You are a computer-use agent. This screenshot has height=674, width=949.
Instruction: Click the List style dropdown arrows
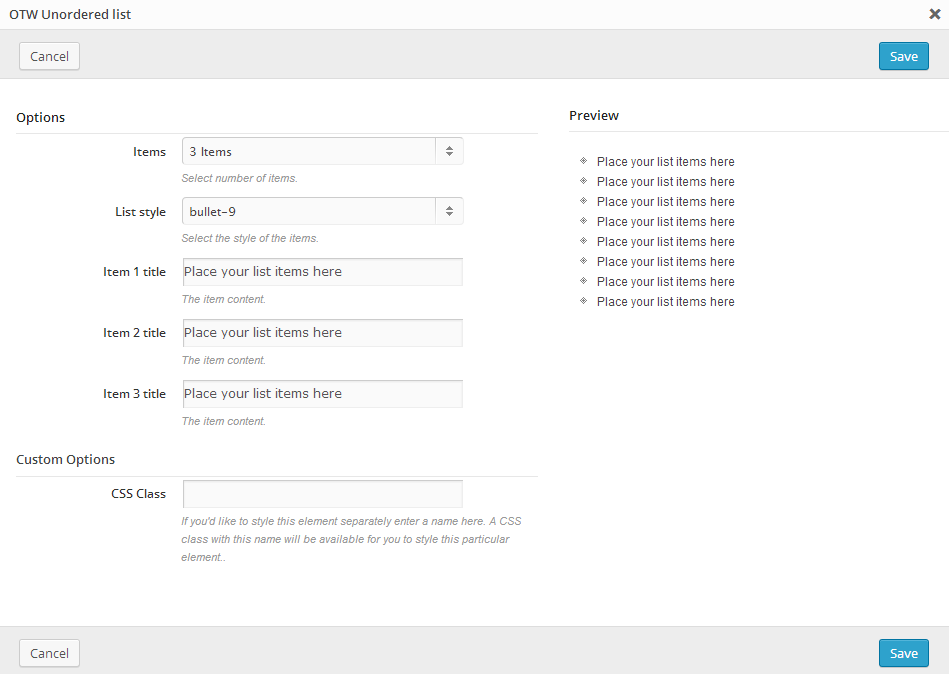[449, 212]
